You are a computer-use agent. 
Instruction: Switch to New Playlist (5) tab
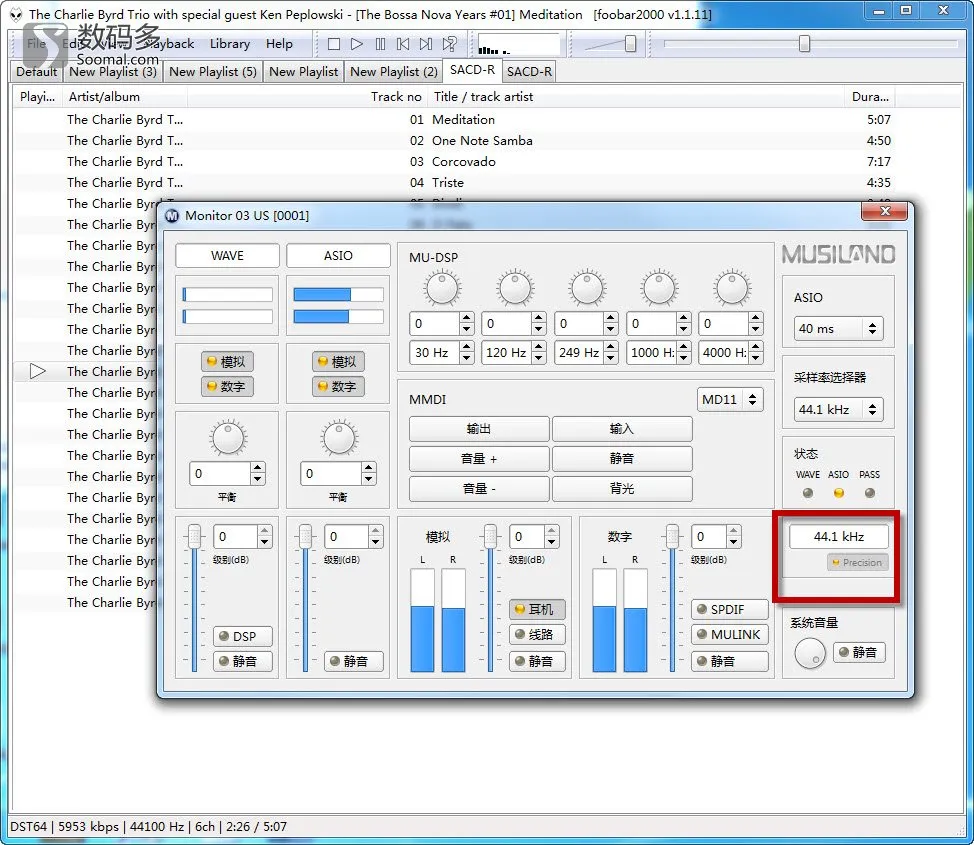tap(212, 71)
